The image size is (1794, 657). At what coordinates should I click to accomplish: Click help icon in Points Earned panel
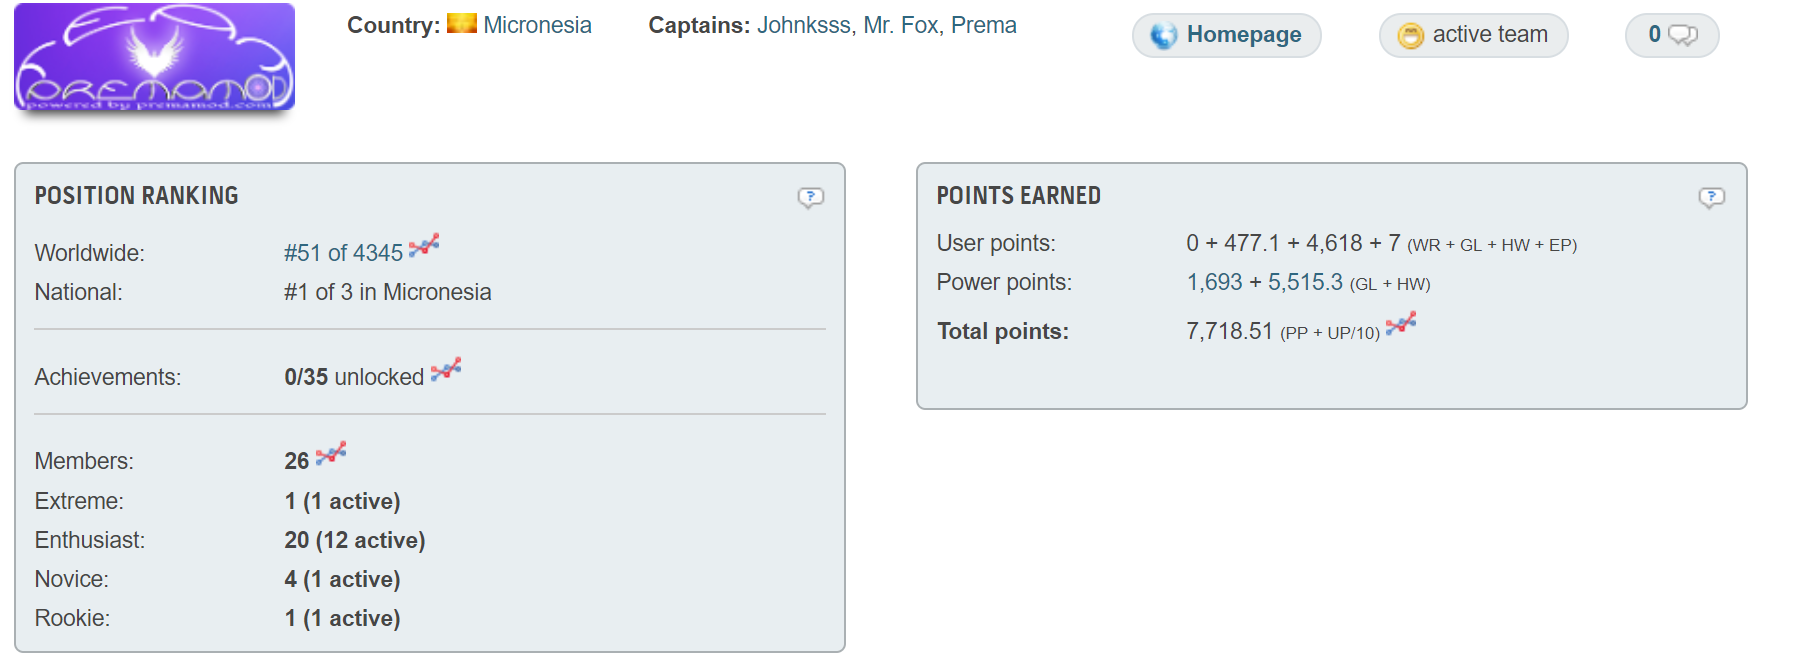(x=1711, y=197)
